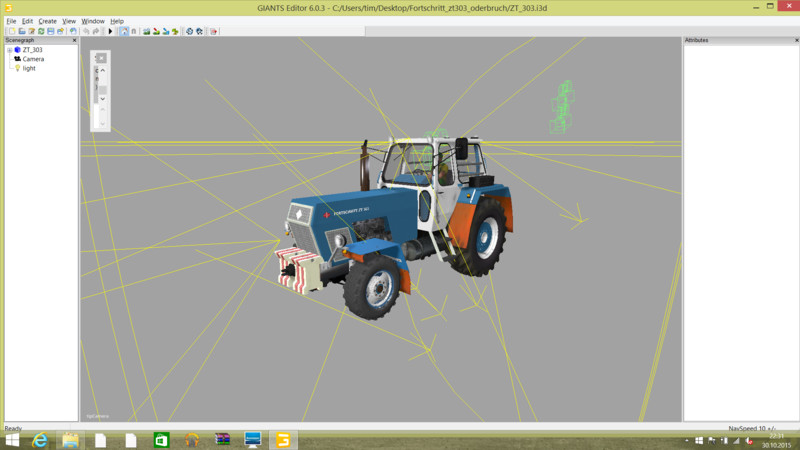Select the Terrain foliage paint icon
Image resolution: width=800 pixels, height=450 pixels.
(176, 32)
